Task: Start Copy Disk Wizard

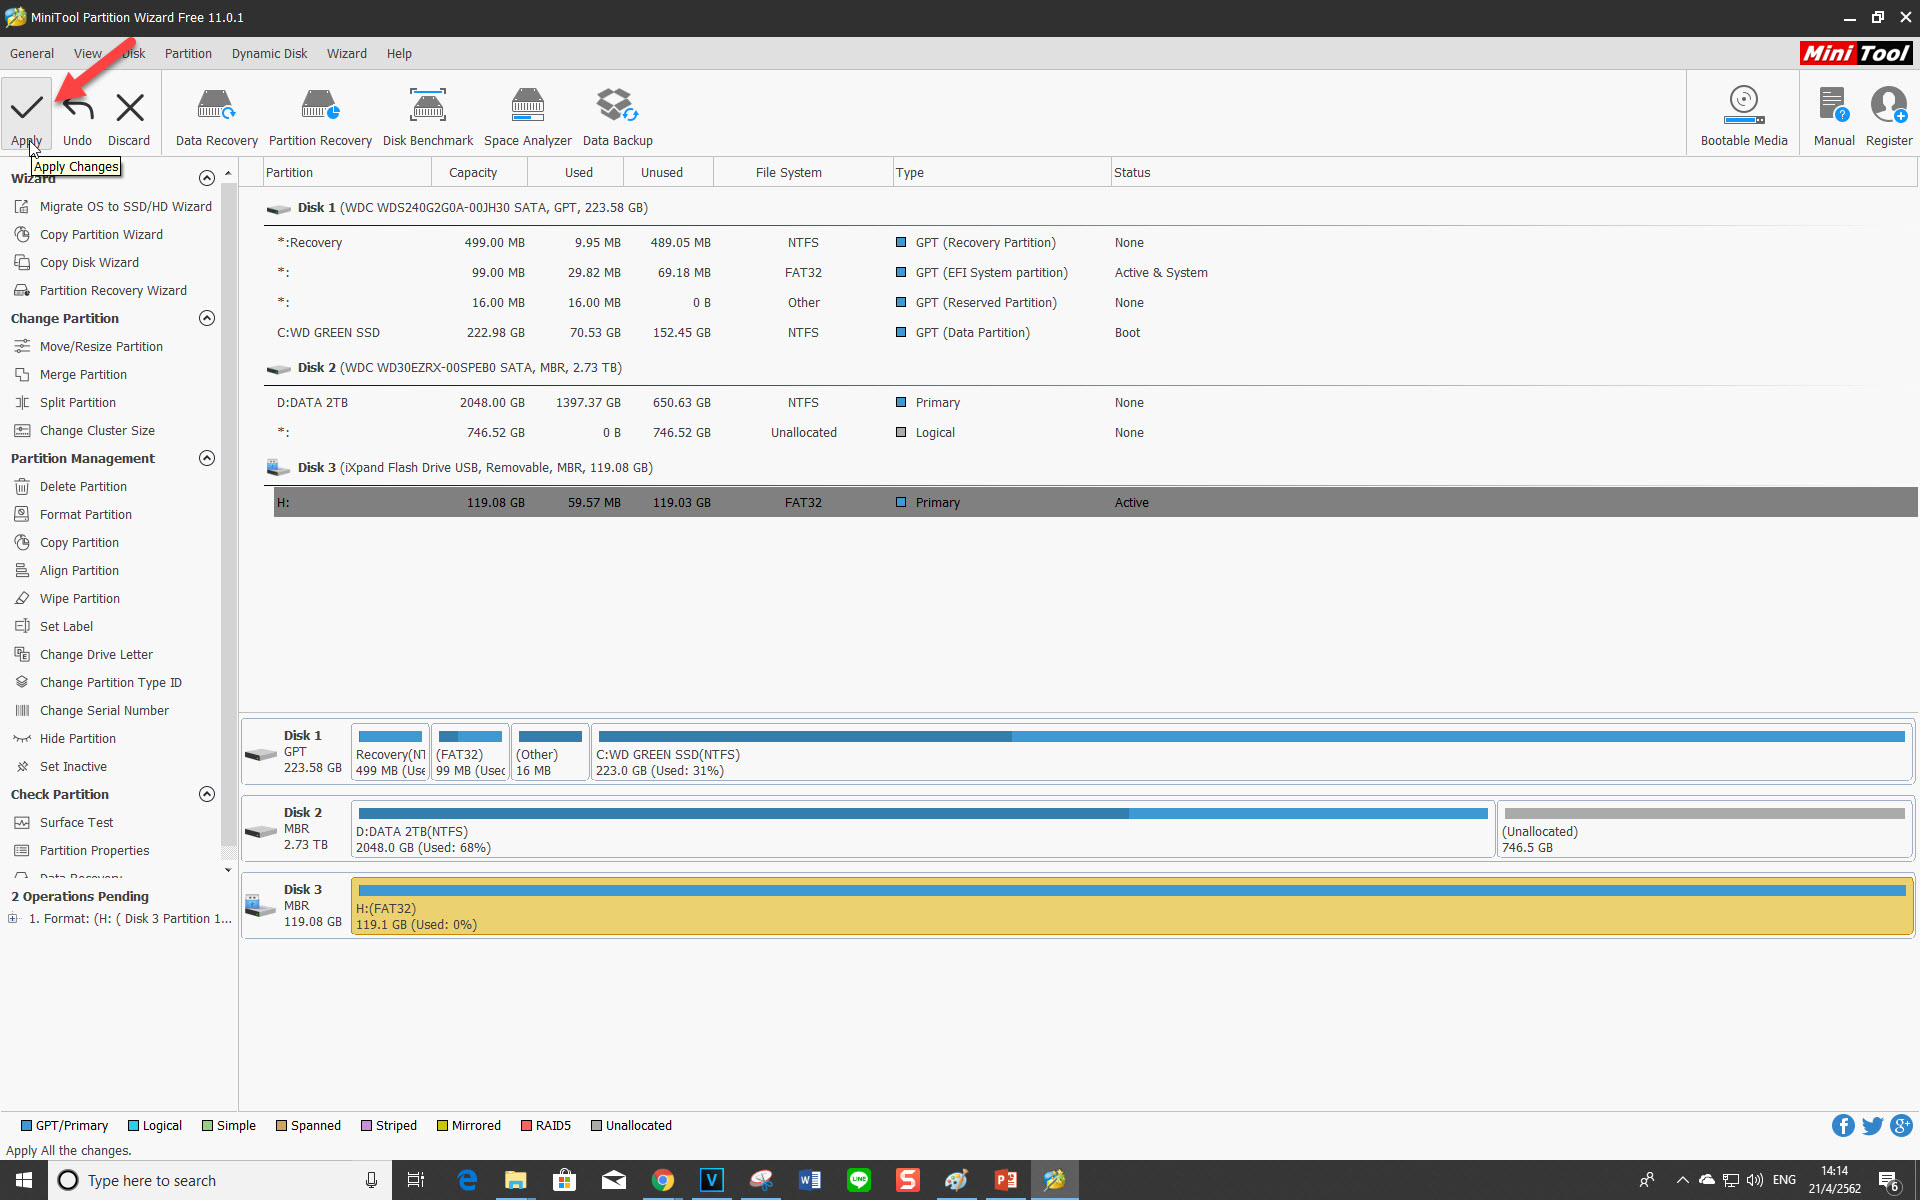Action: pyautogui.click(x=89, y=262)
